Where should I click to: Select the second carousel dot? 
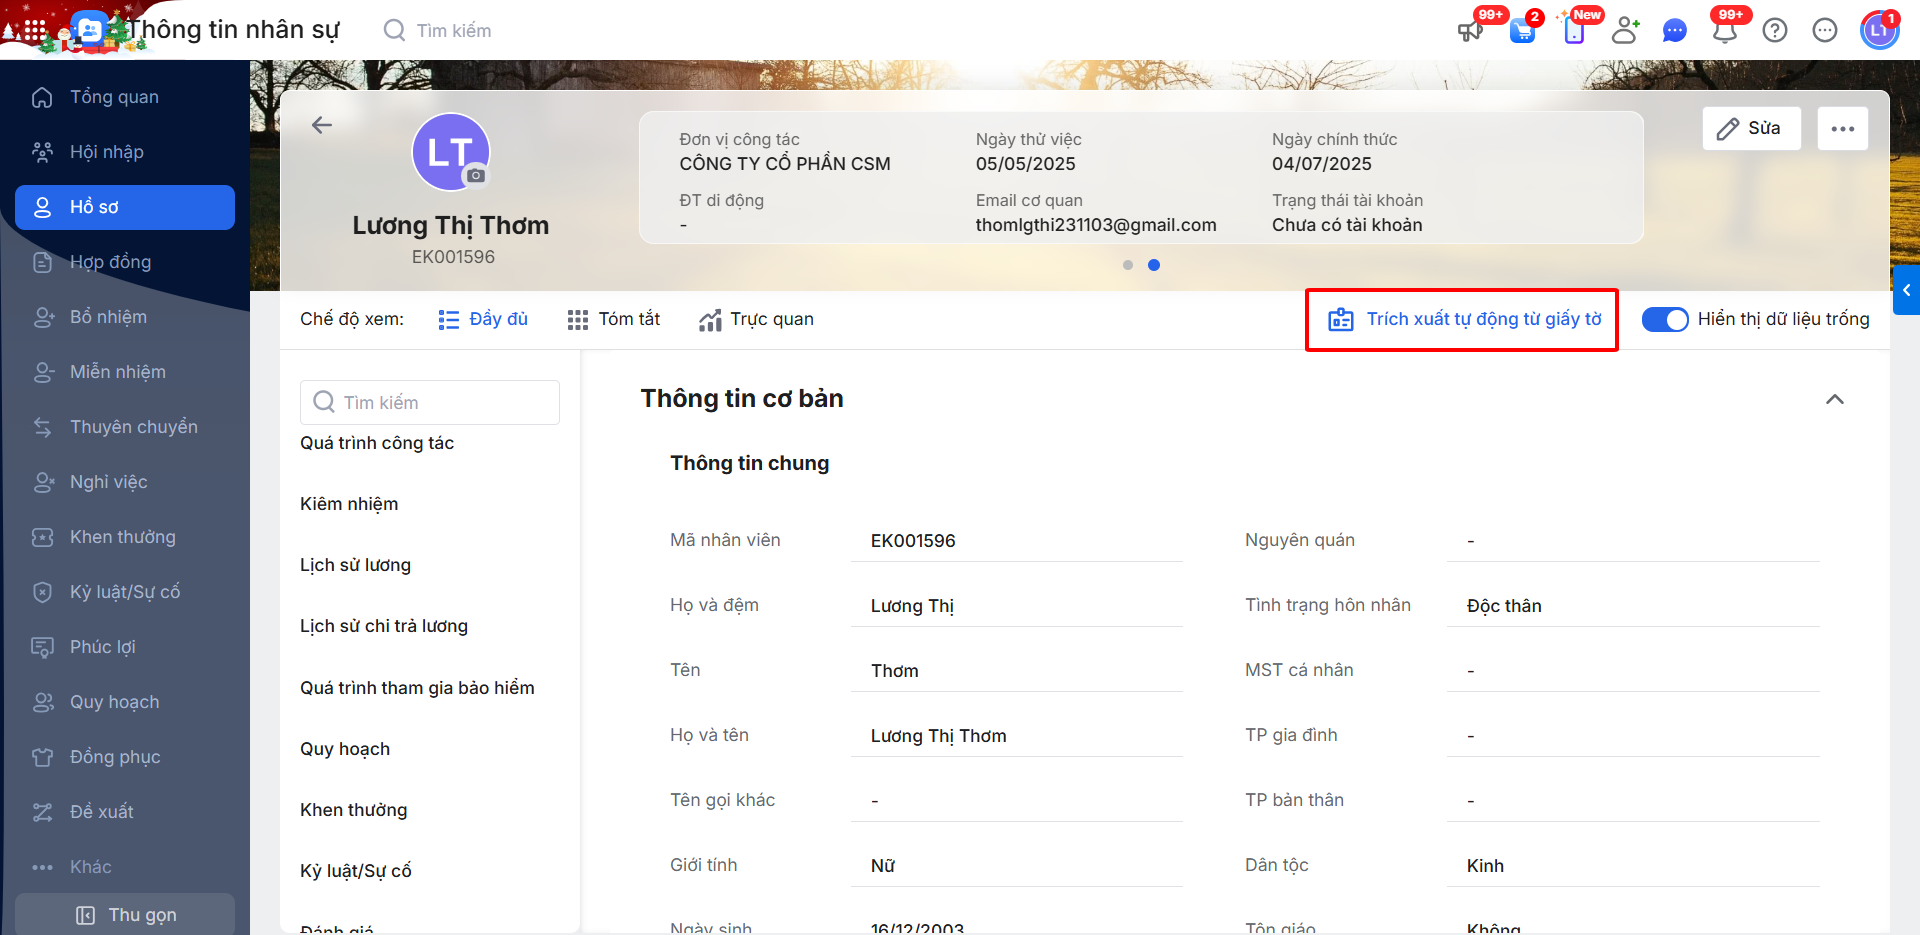[x=1154, y=265]
